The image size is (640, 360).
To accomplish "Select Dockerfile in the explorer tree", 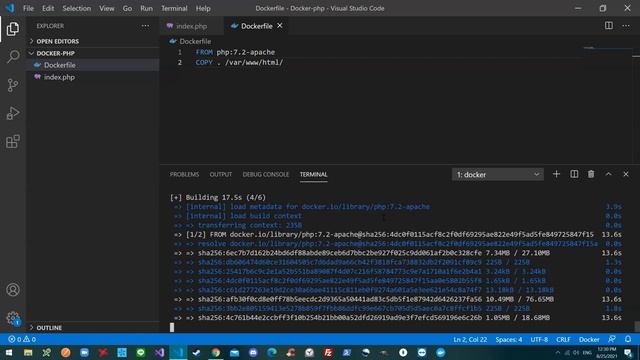I will [93, 65].
